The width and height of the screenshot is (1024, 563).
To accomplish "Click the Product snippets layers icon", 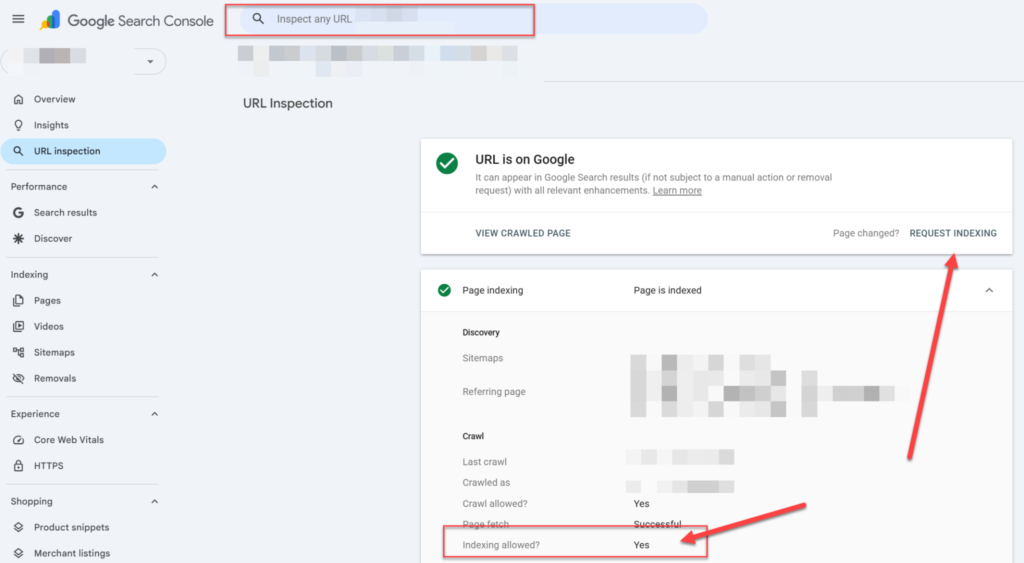I will 18,527.
